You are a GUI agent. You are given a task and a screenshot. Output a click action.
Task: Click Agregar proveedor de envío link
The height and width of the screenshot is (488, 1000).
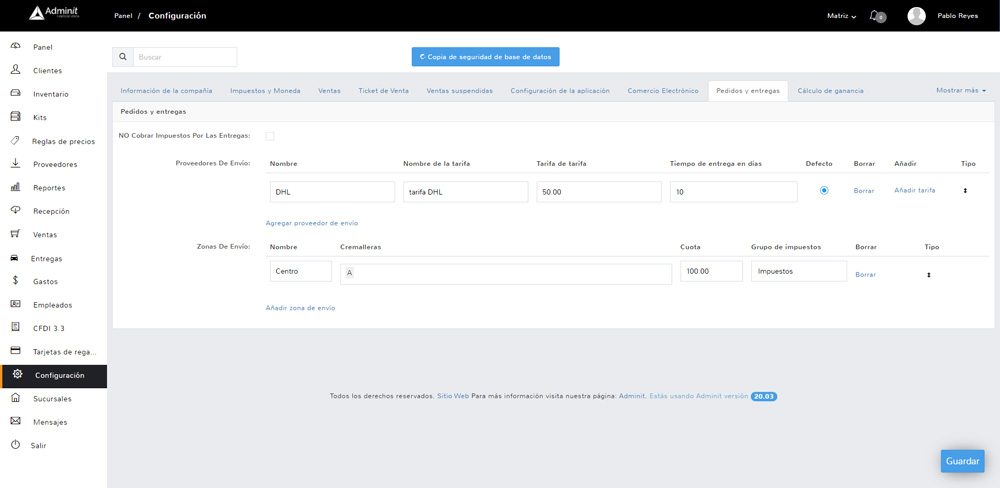pos(312,223)
